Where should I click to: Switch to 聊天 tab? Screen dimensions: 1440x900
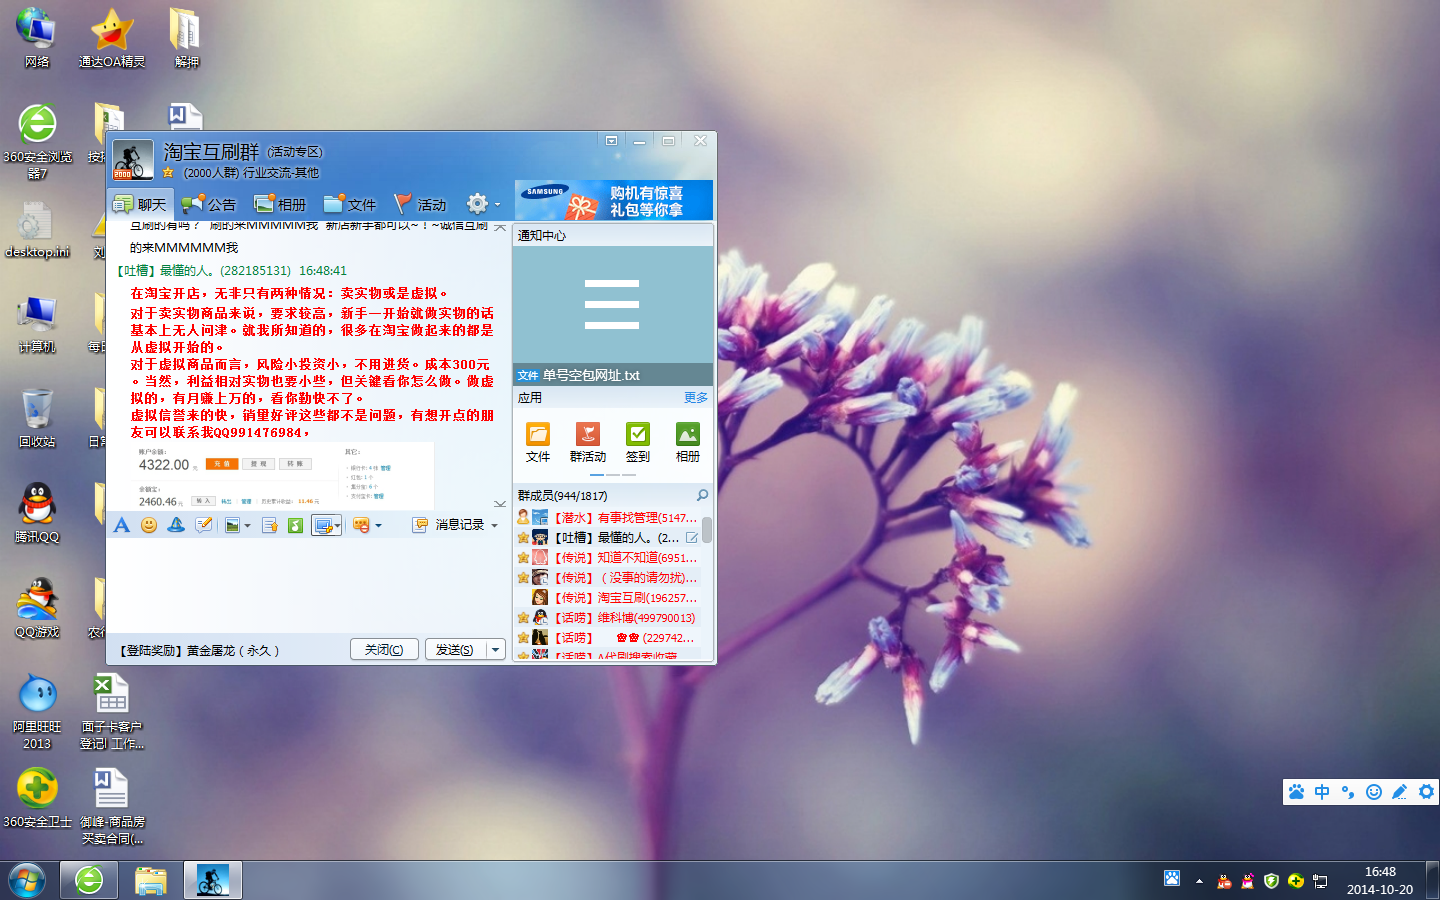pyautogui.click(x=139, y=204)
